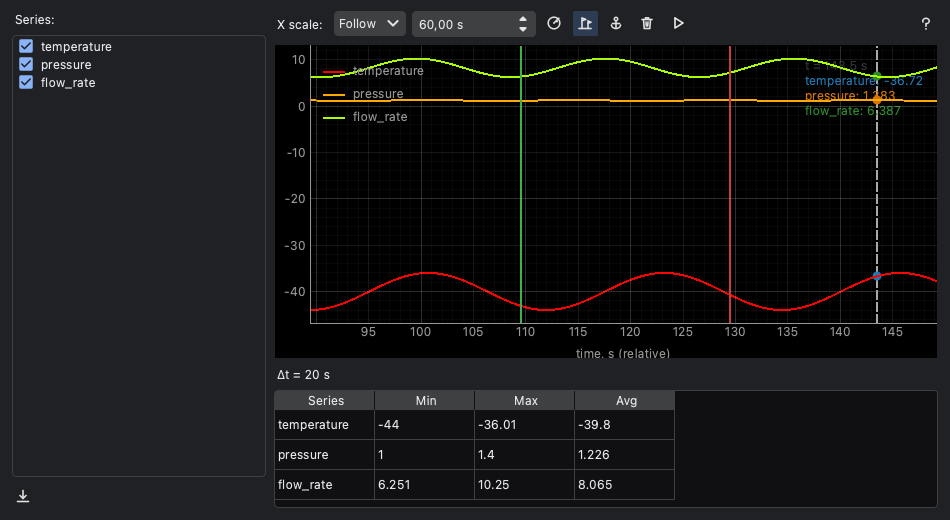Start playback with the play icon

coord(679,24)
